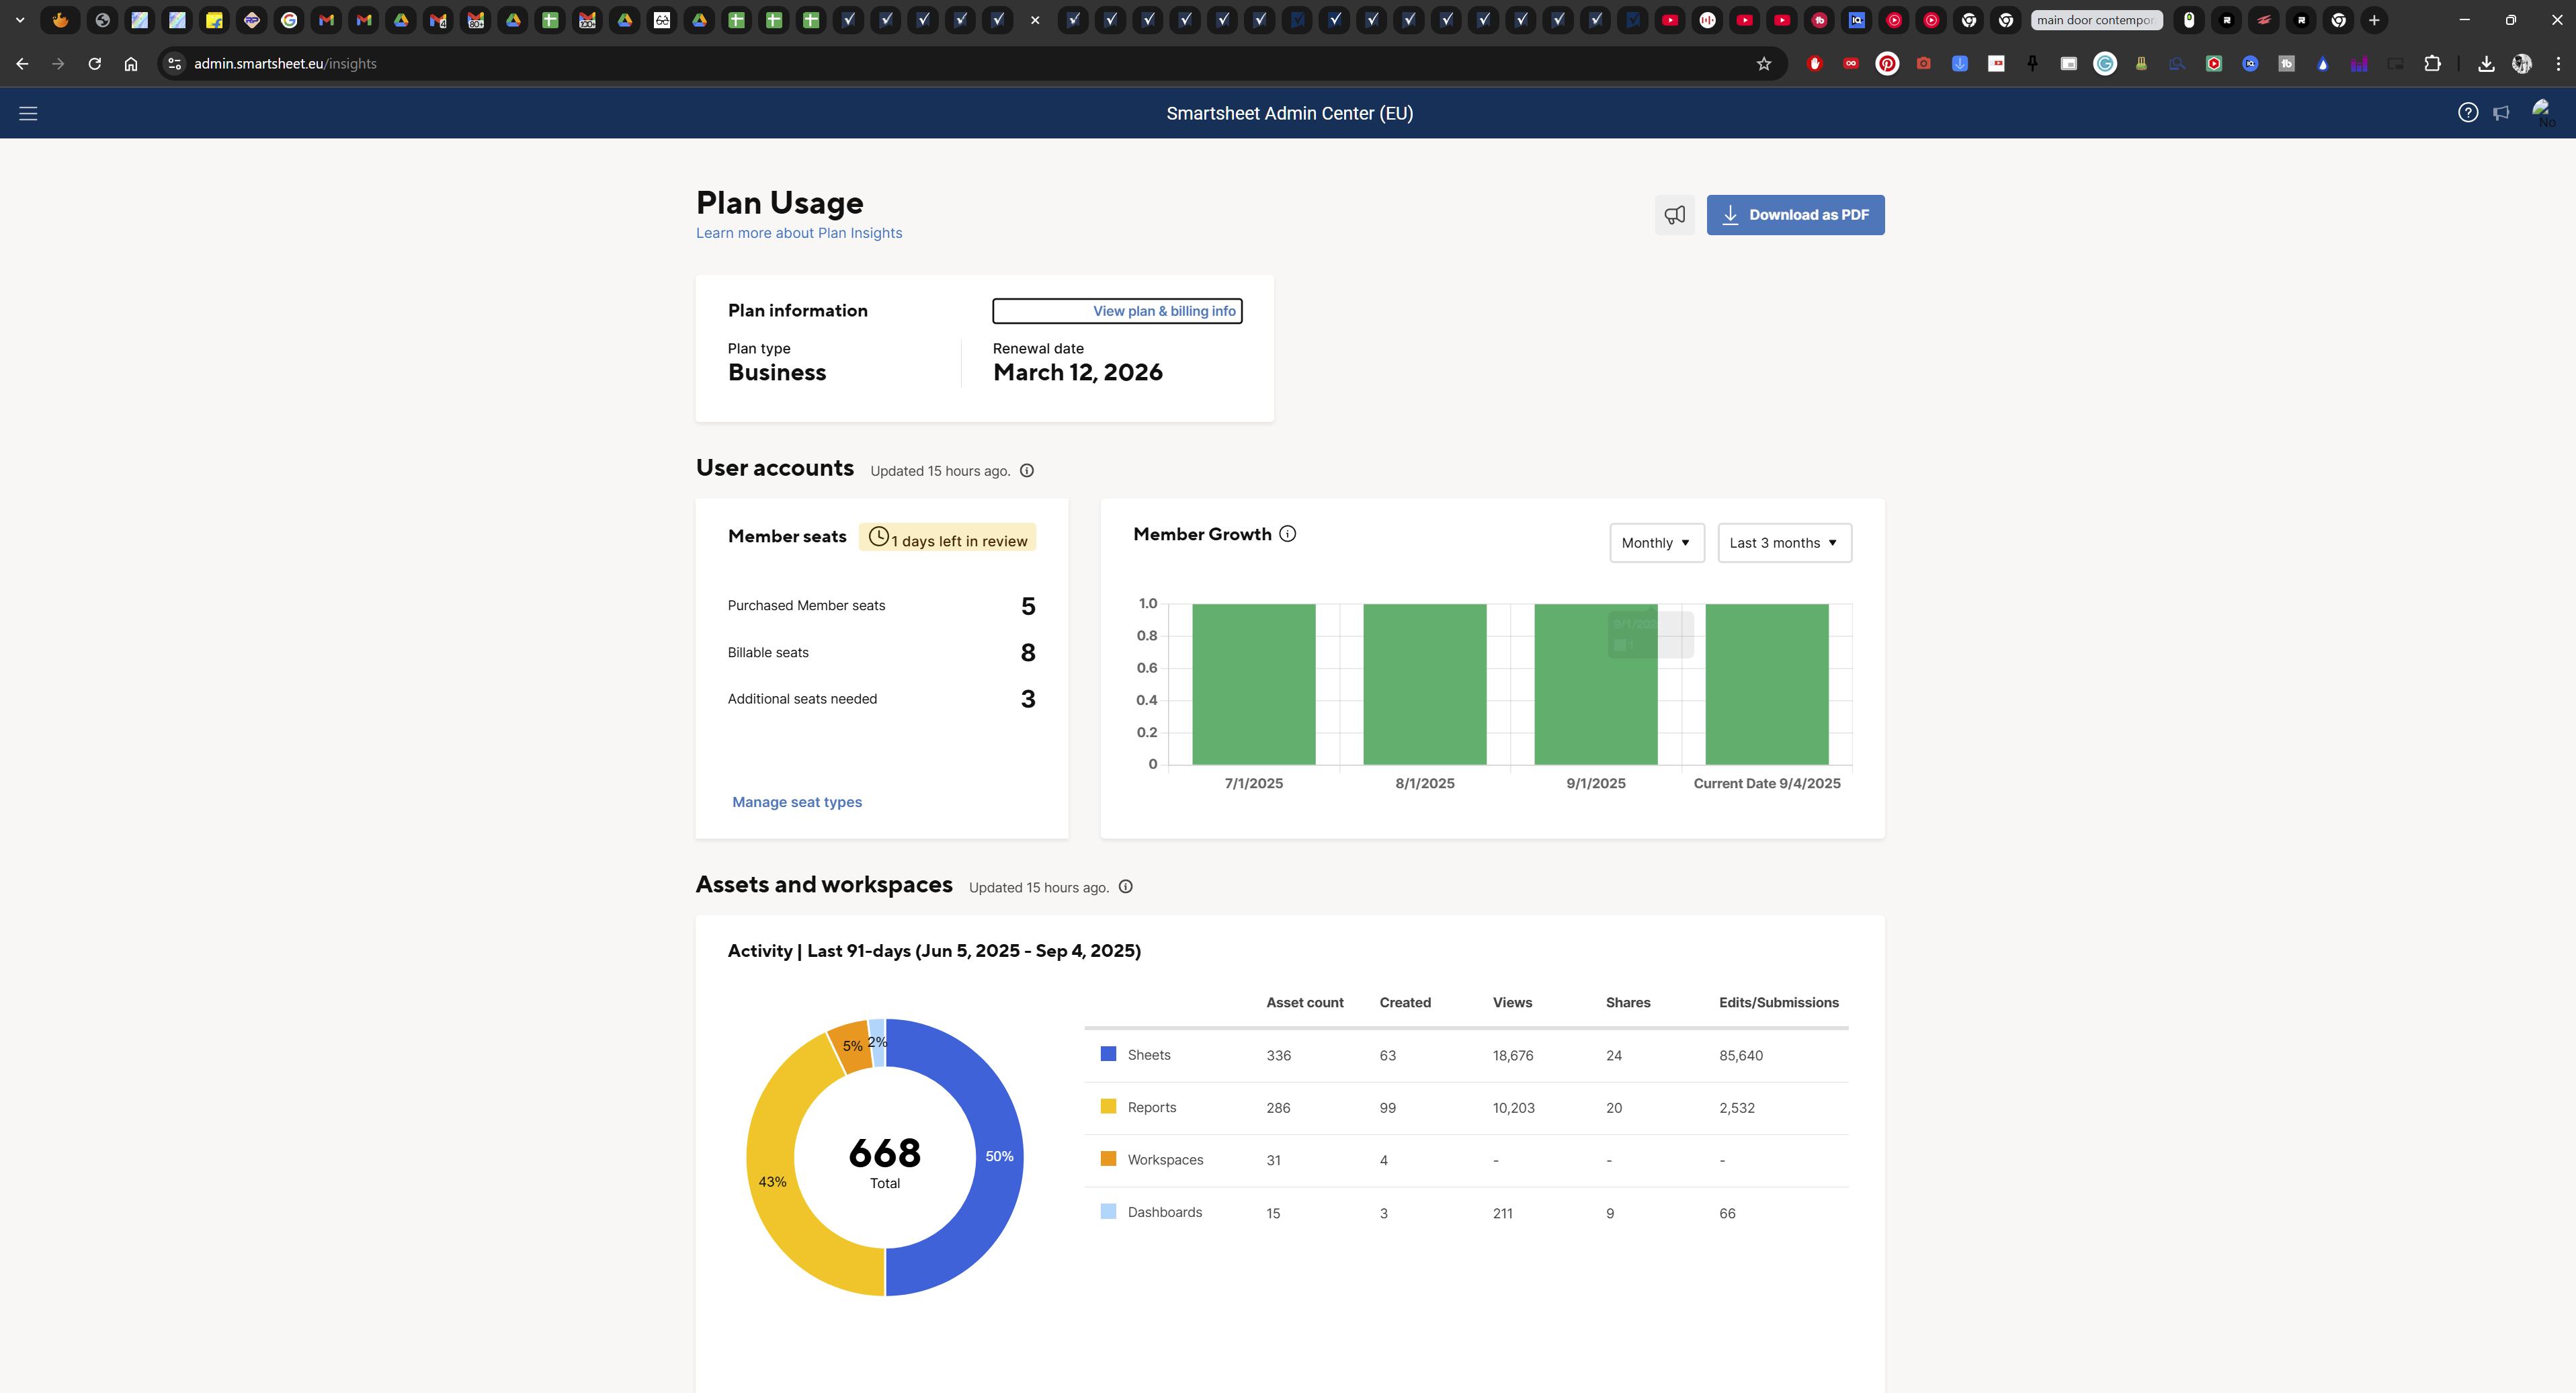Click the 18,676 views value for Sheets
This screenshot has height=1393, width=2576.
[x=1513, y=1056]
